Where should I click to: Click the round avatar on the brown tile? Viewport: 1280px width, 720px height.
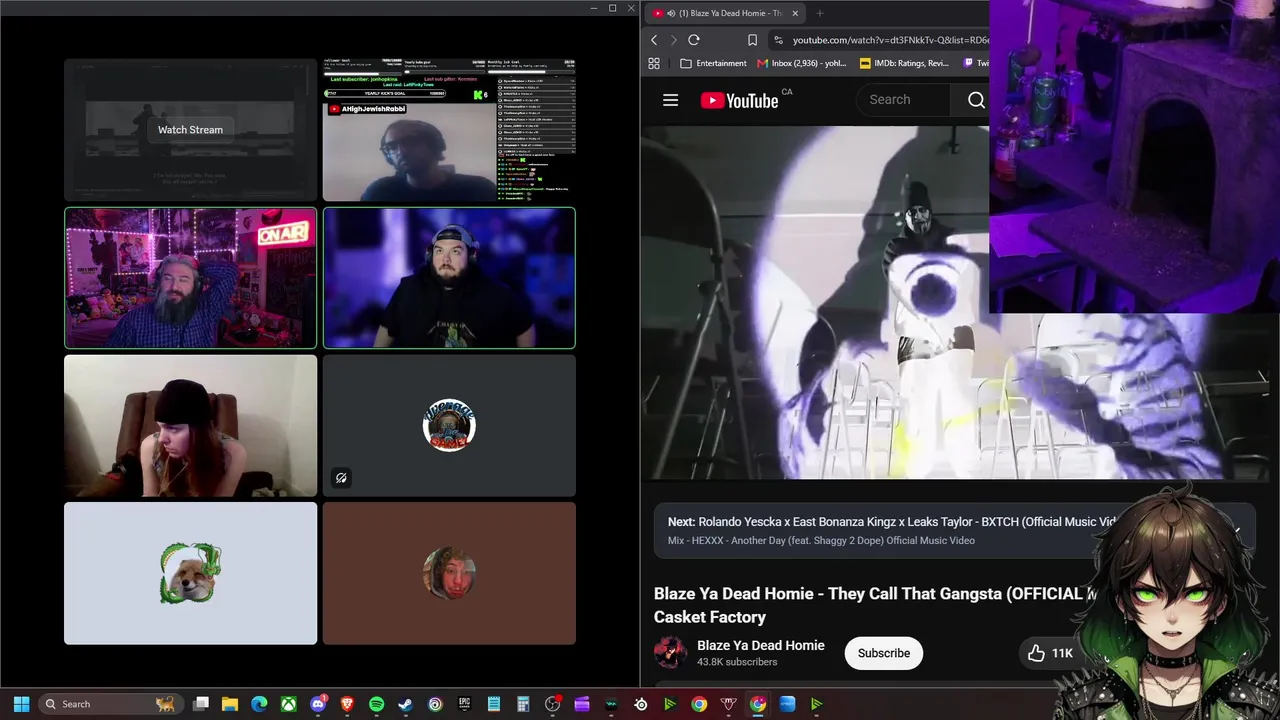[449, 573]
